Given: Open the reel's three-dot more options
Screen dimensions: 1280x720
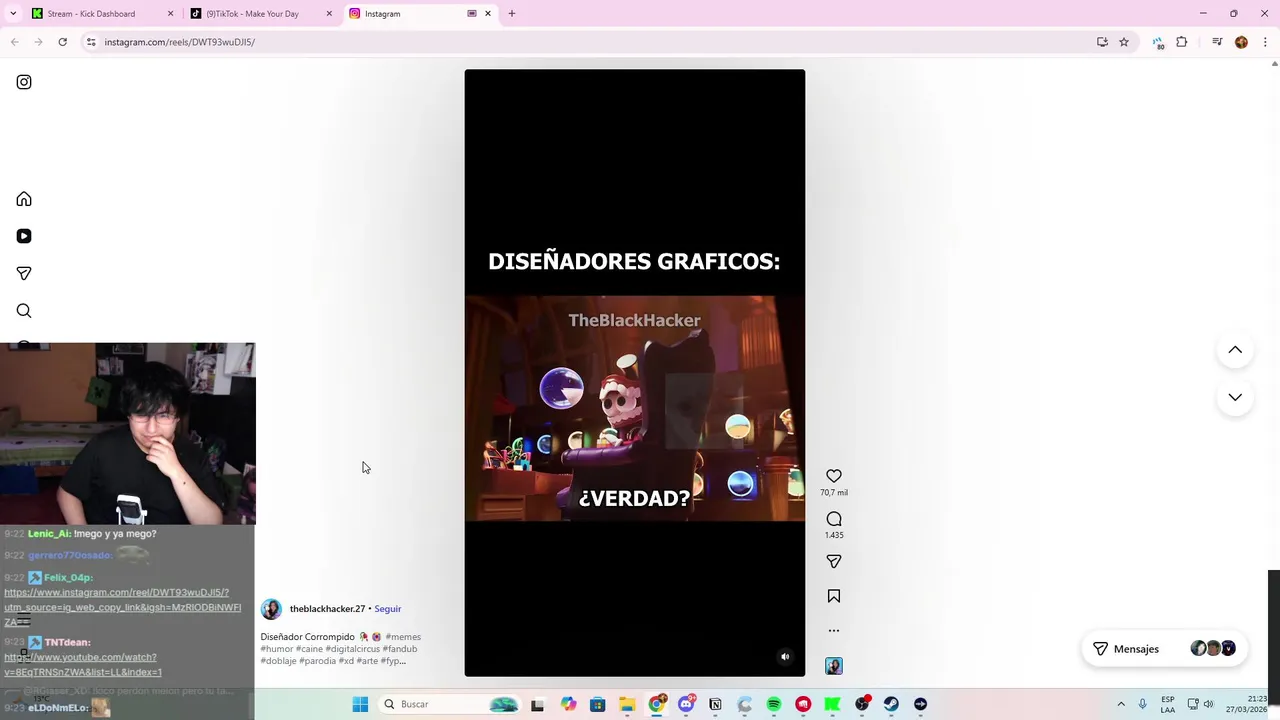Looking at the screenshot, I should pos(834,631).
